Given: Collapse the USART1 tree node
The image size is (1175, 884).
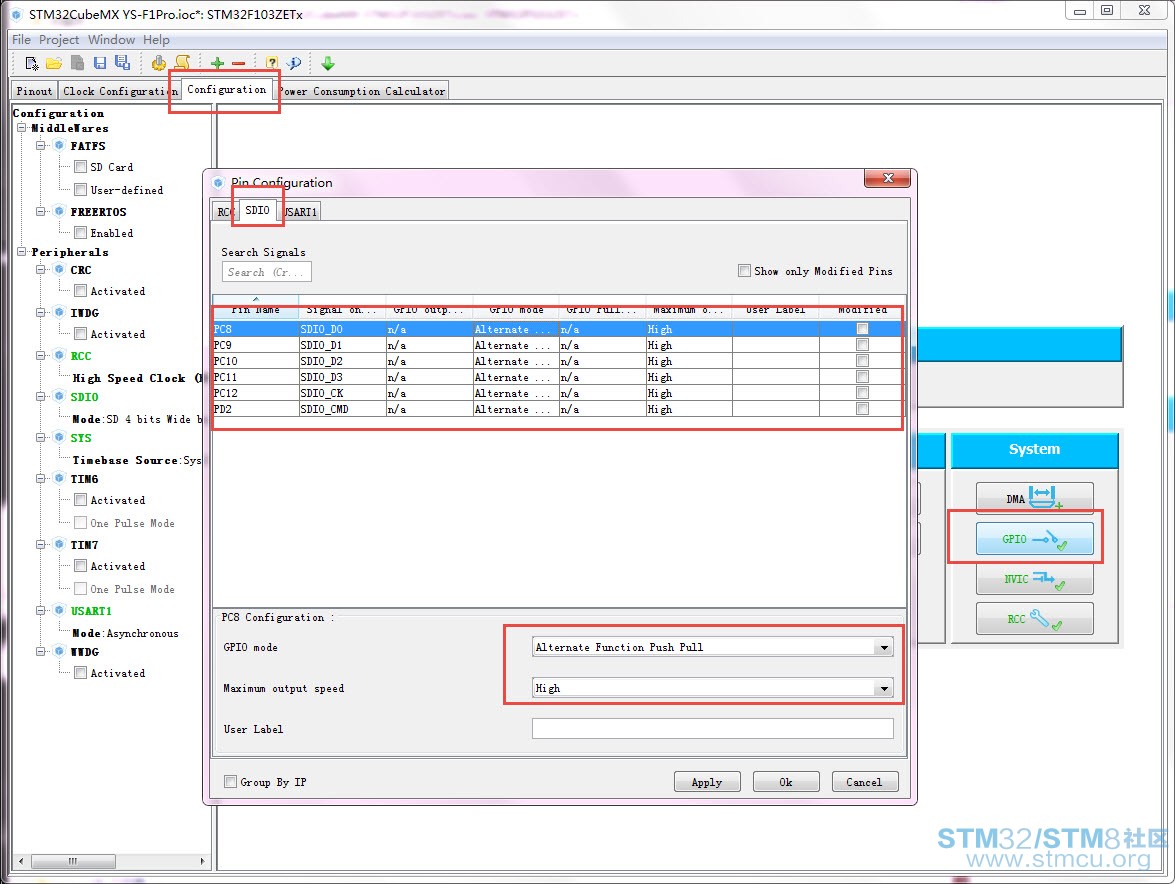Looking at the screenshot, I should click(41, 611).
